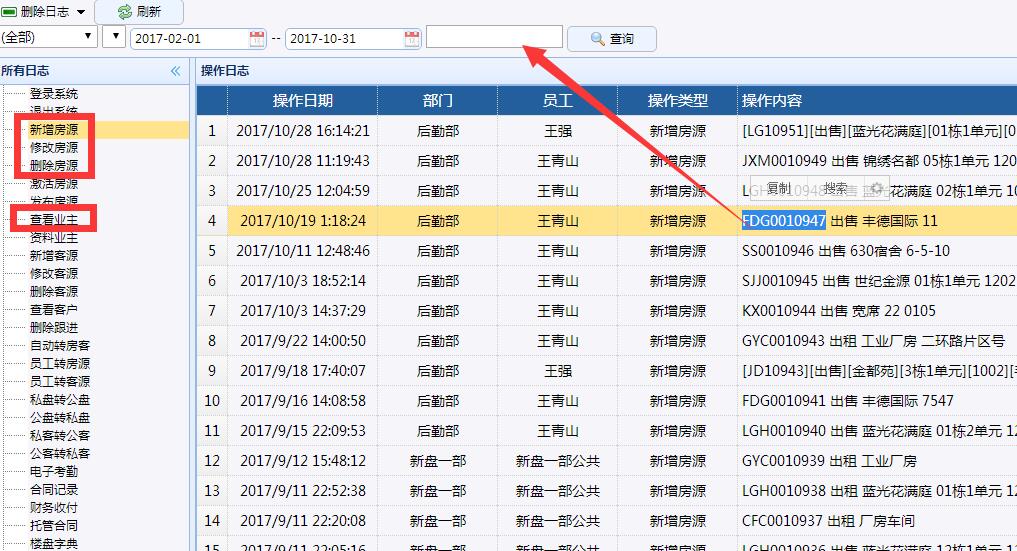The height and width of the screenshot is (551, 1017).
Task: Open calendar picker for start date 2017-02-01
Action: (x=257, y=39)
